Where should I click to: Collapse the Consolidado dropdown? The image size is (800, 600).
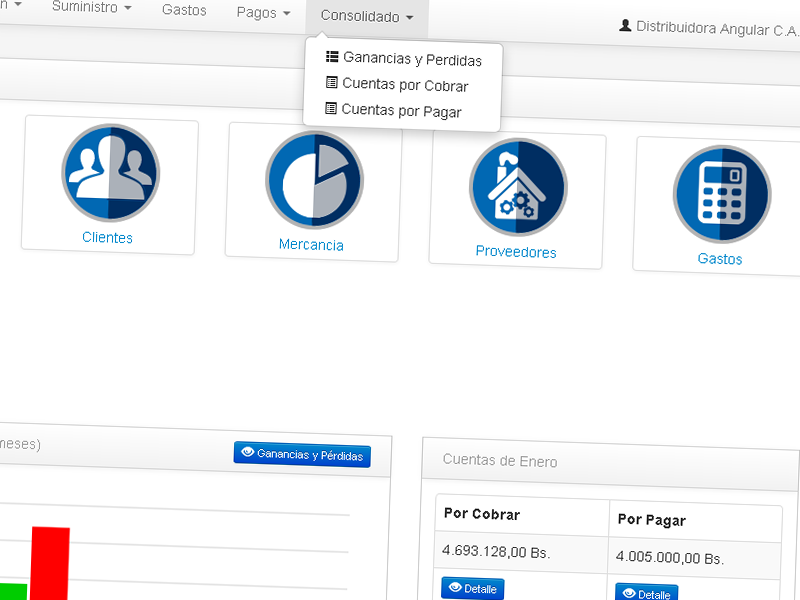[x=366, y=17]
